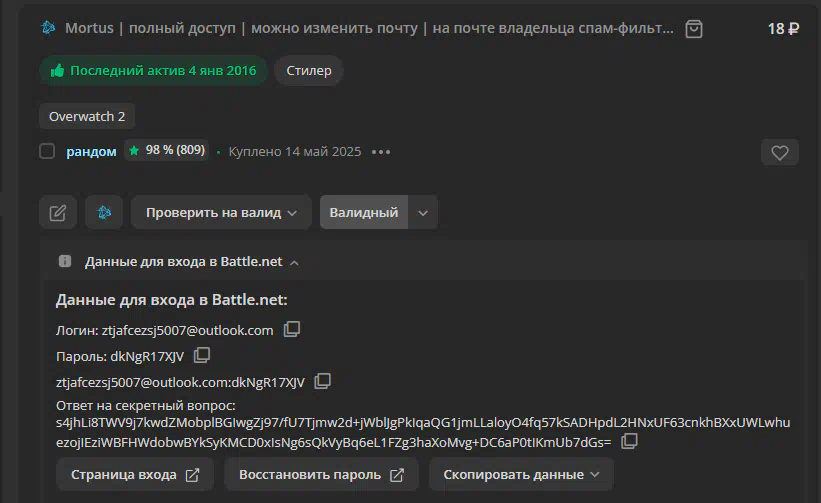Add listing to favorites with heart icon
821x503 pixels.
780,152
